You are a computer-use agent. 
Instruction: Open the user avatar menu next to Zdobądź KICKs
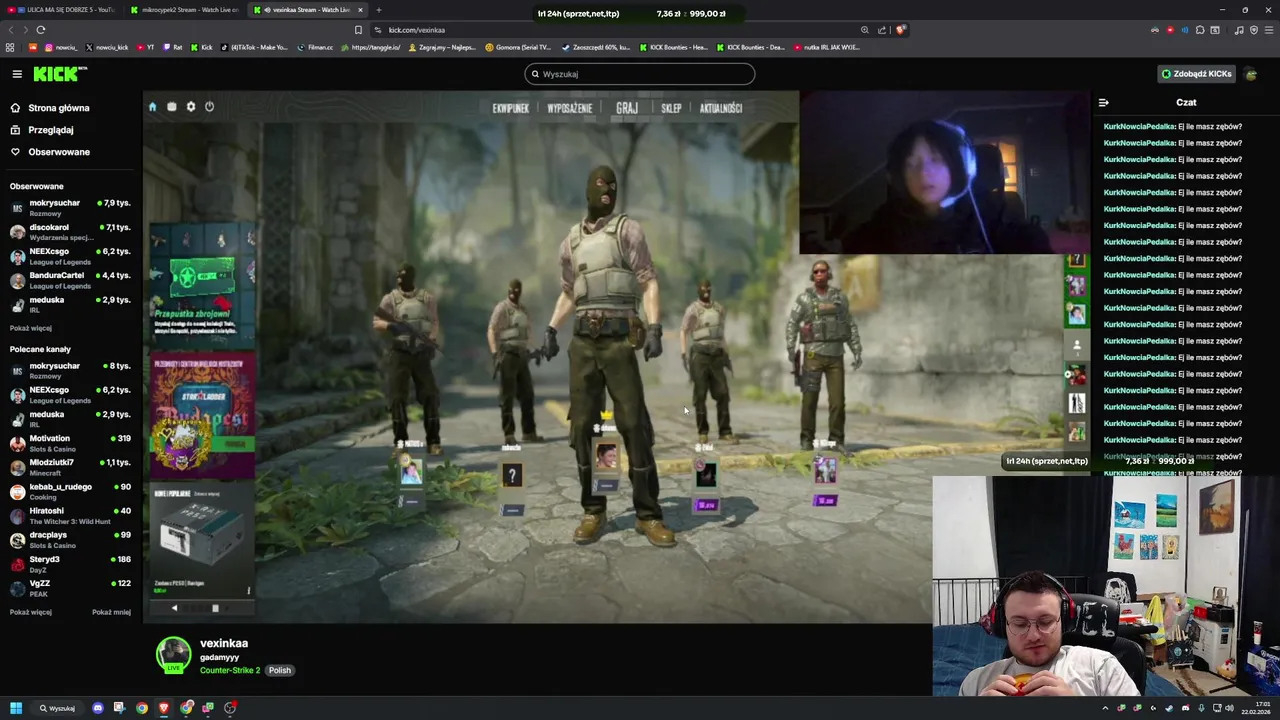(x=1251, y=74)
